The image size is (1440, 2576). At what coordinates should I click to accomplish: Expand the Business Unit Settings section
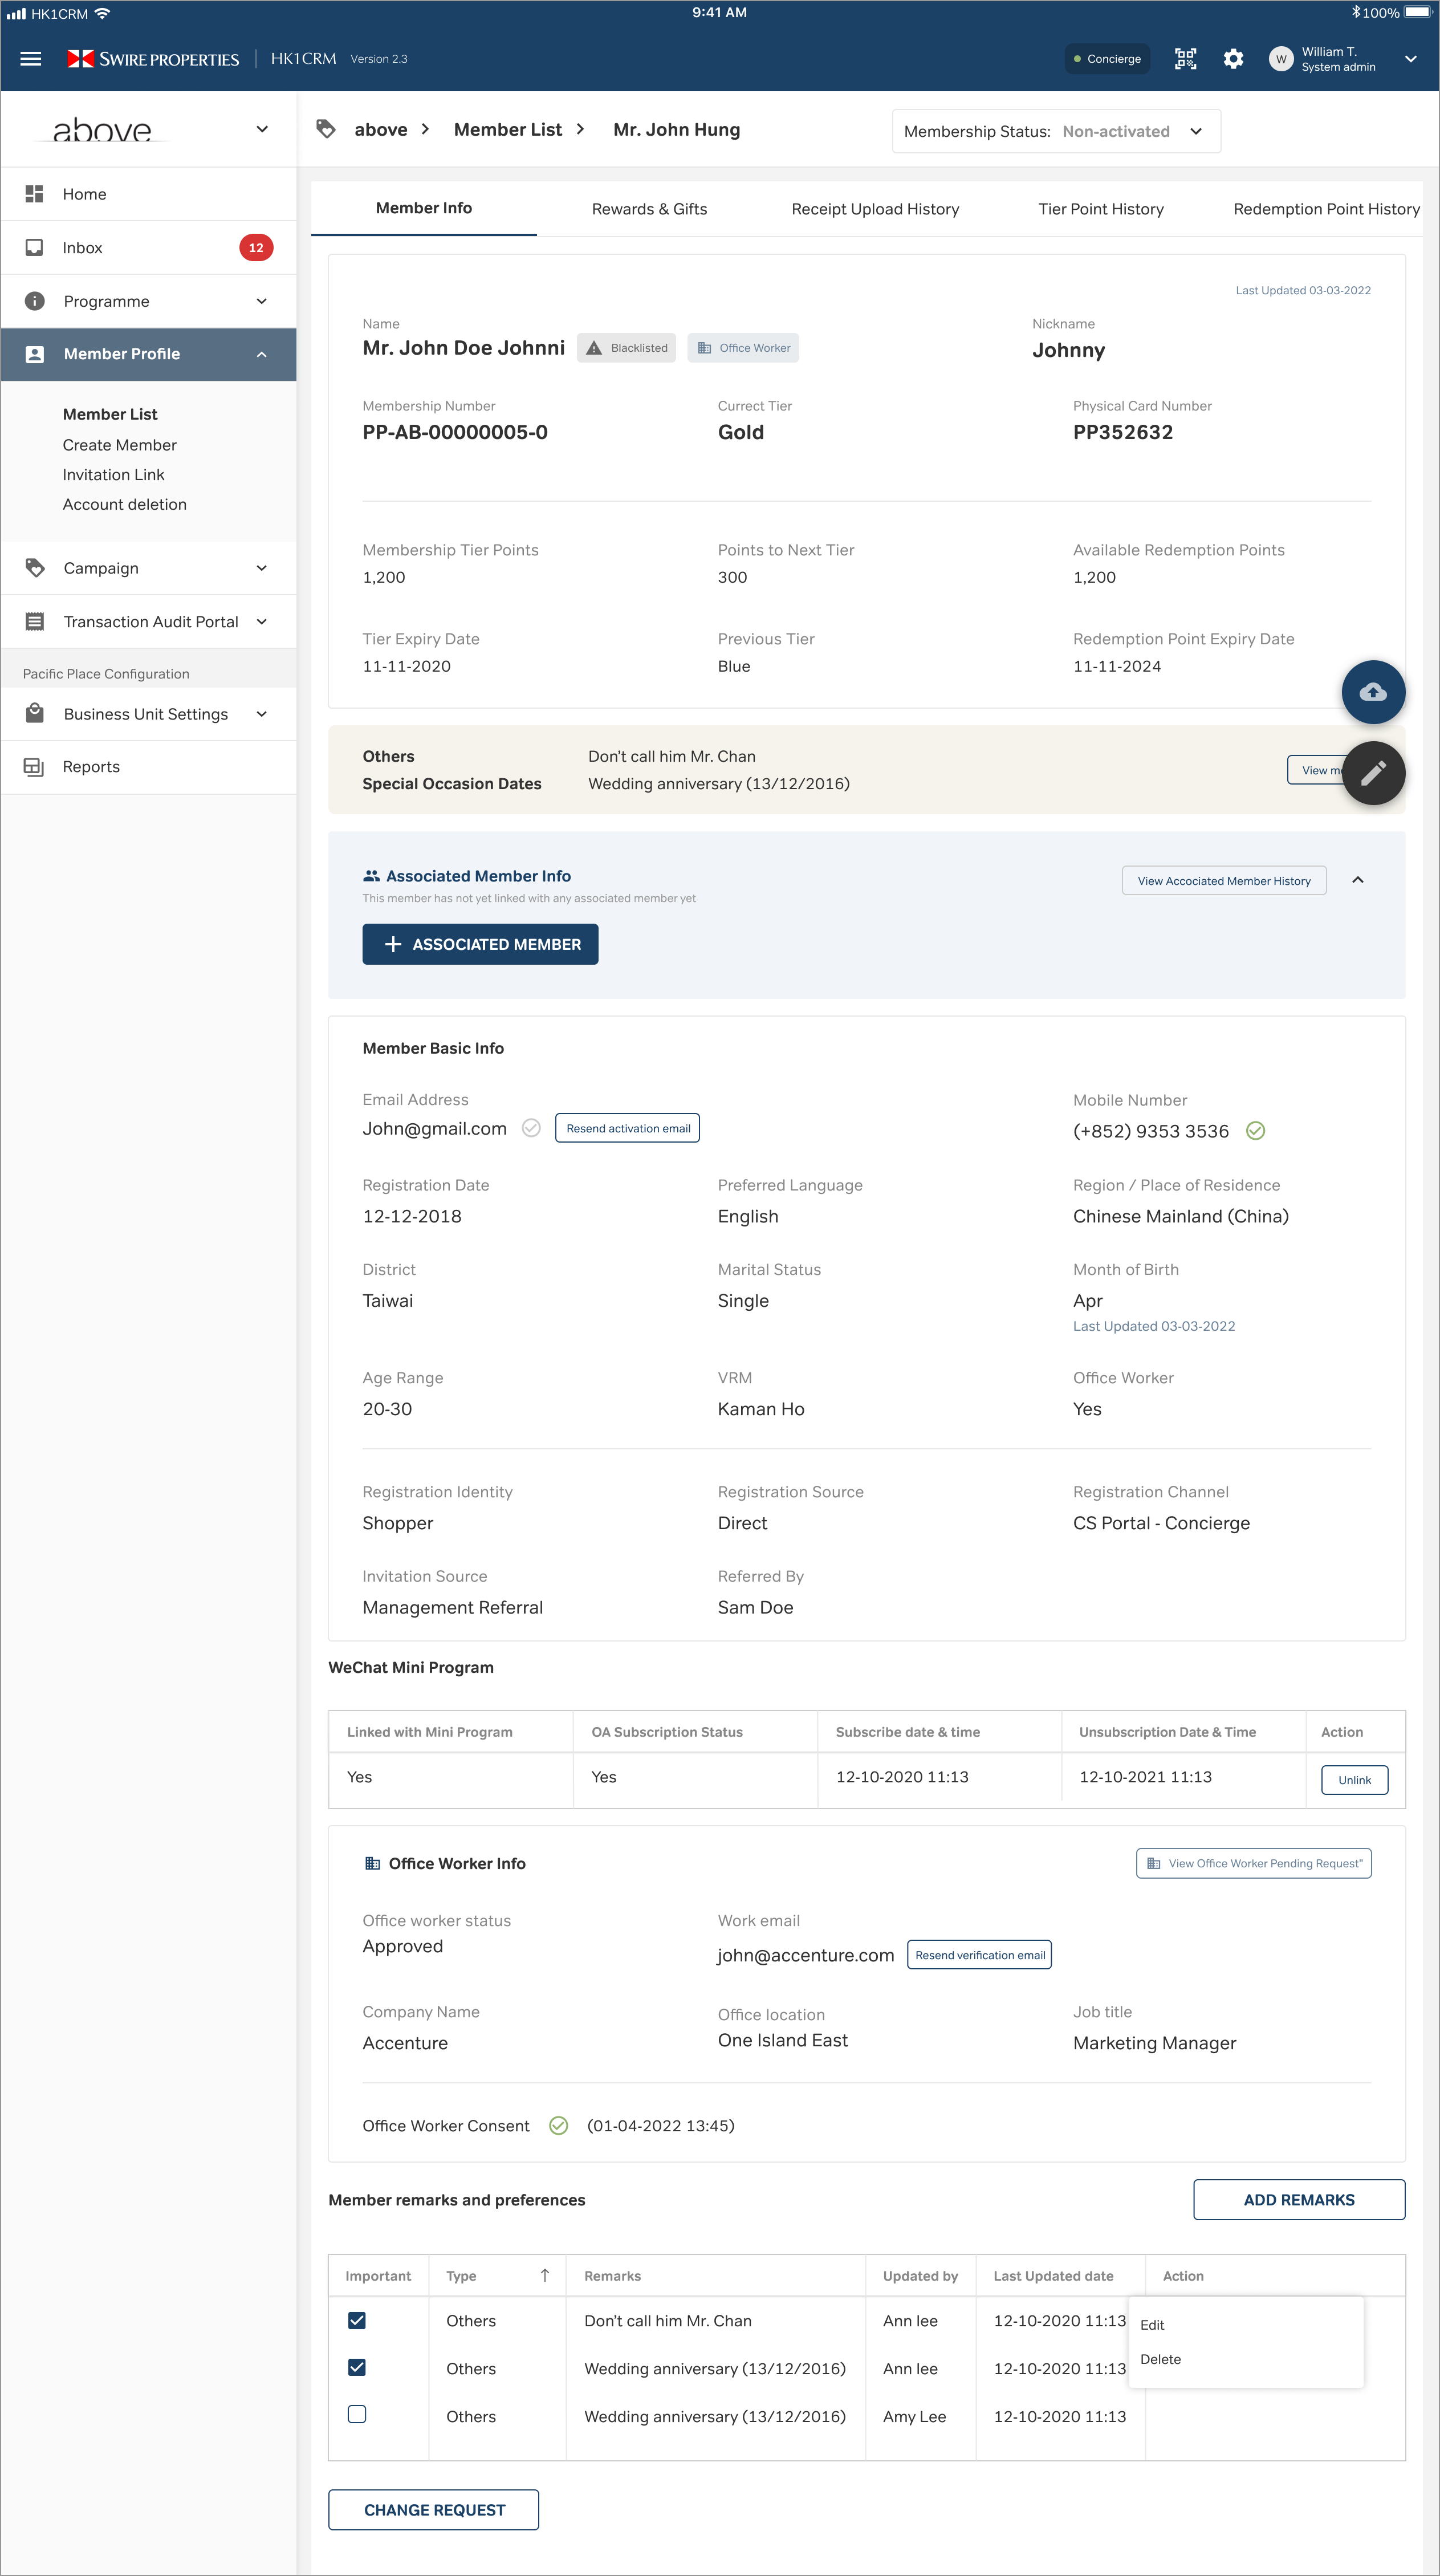(x=262, y=714)
